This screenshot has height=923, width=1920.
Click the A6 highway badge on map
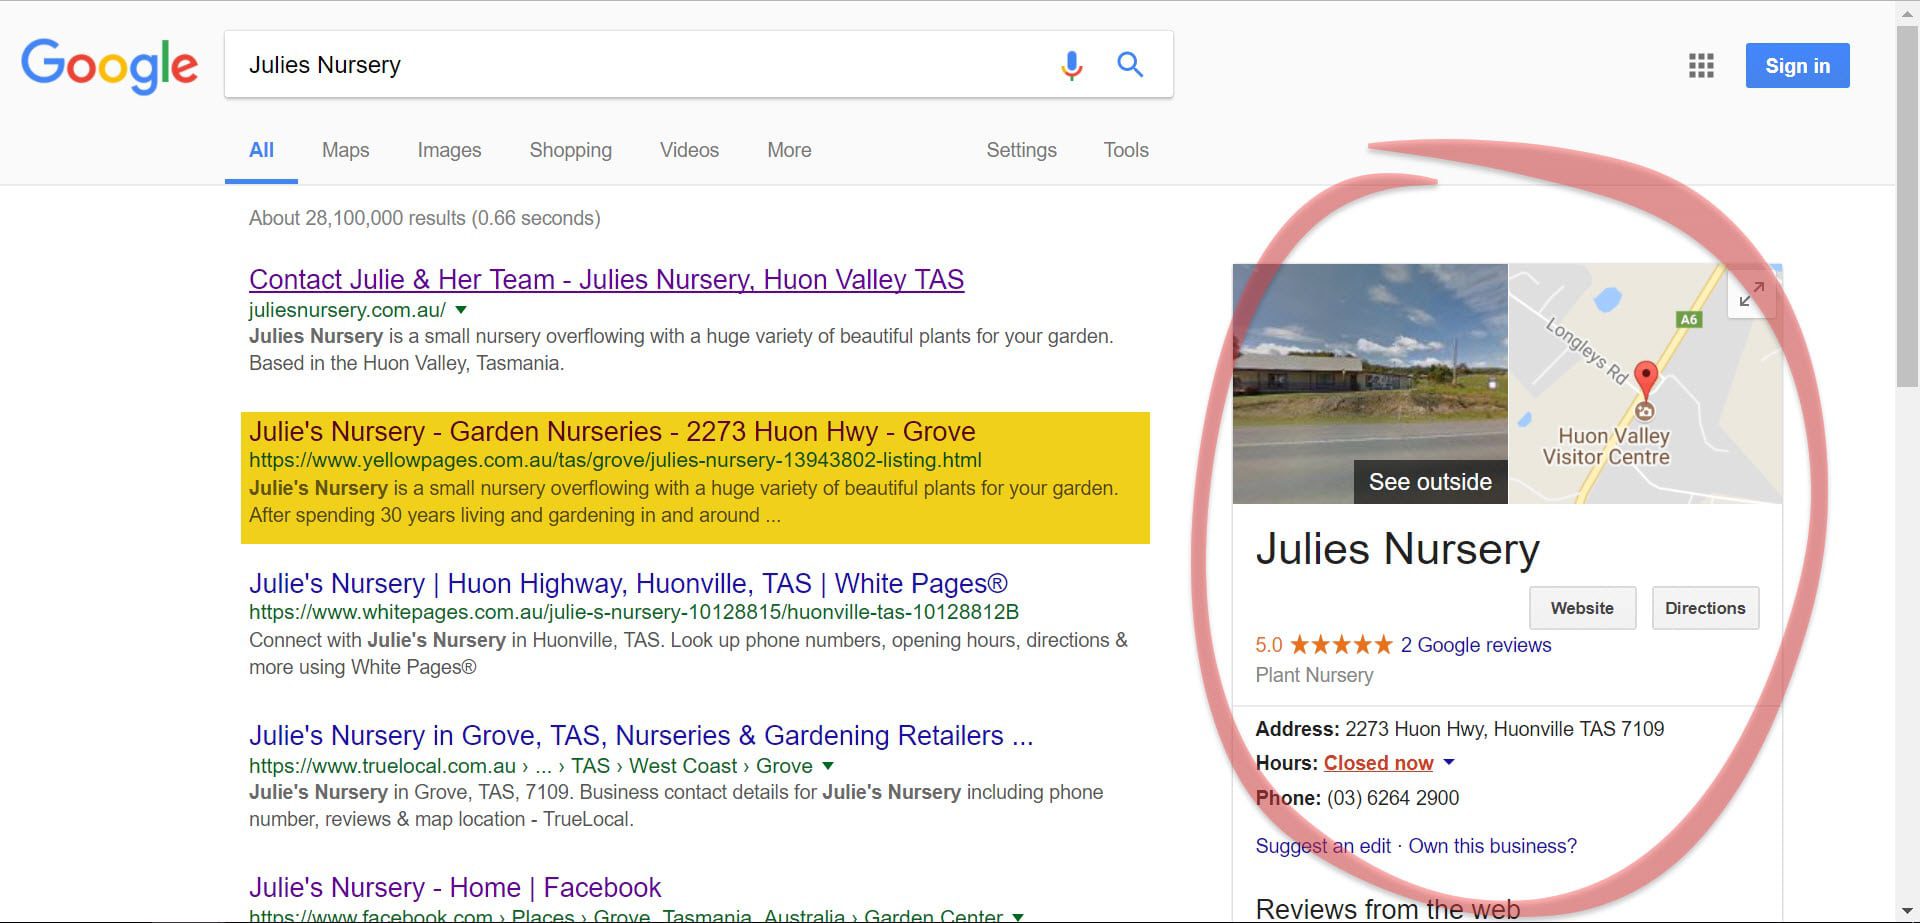click(1688, 319)
